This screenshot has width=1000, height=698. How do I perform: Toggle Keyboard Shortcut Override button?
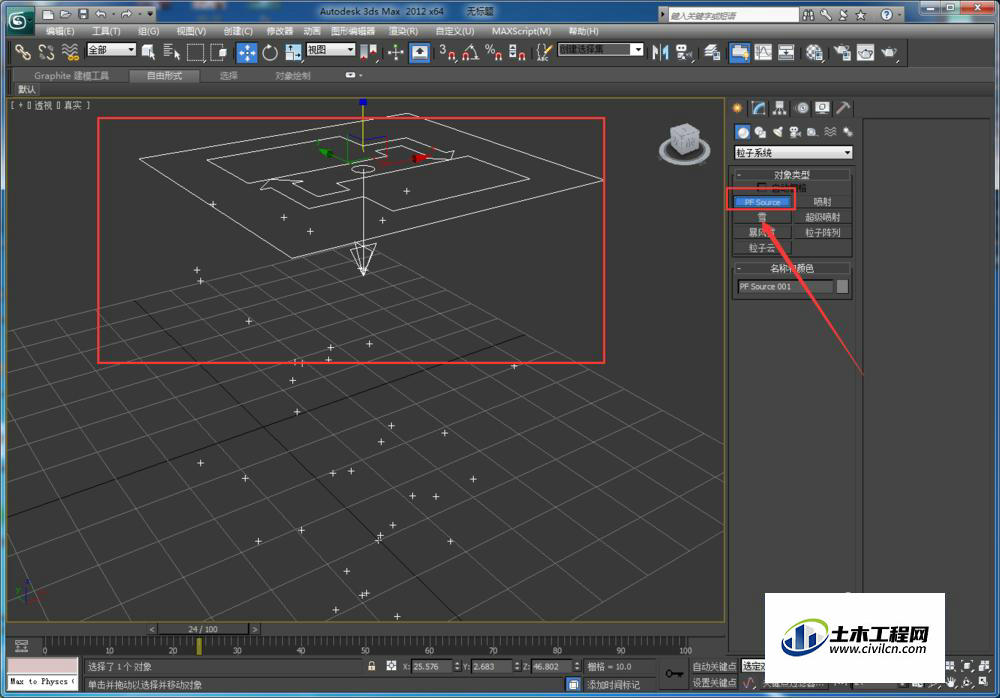tap(419, 52)
